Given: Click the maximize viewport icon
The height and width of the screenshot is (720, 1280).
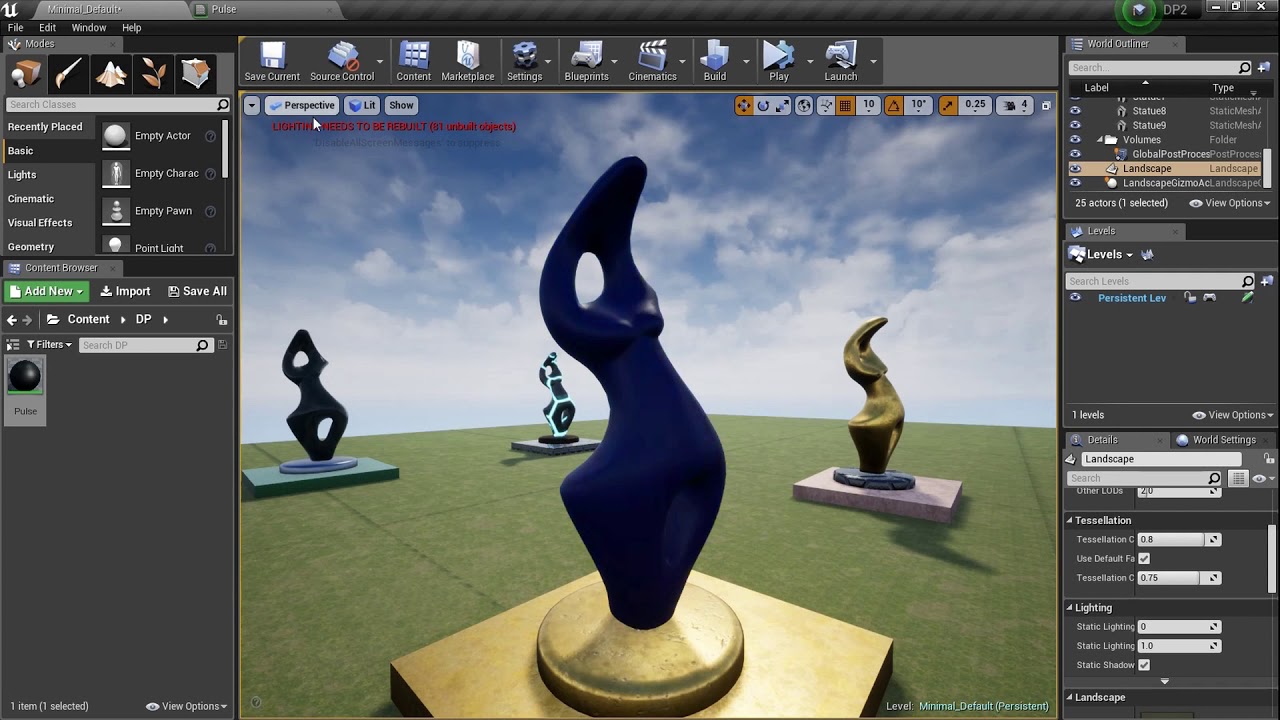Looking at the screenshot, I should pos(1046,105).
